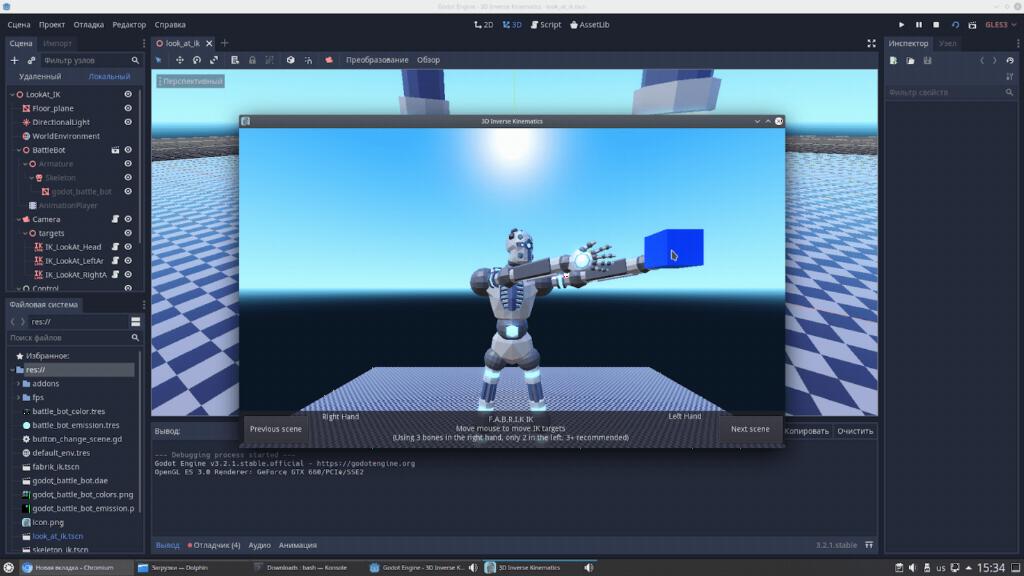Click the play custom scene icon
Screen dimensions: 1024x576
coord(972,25)
